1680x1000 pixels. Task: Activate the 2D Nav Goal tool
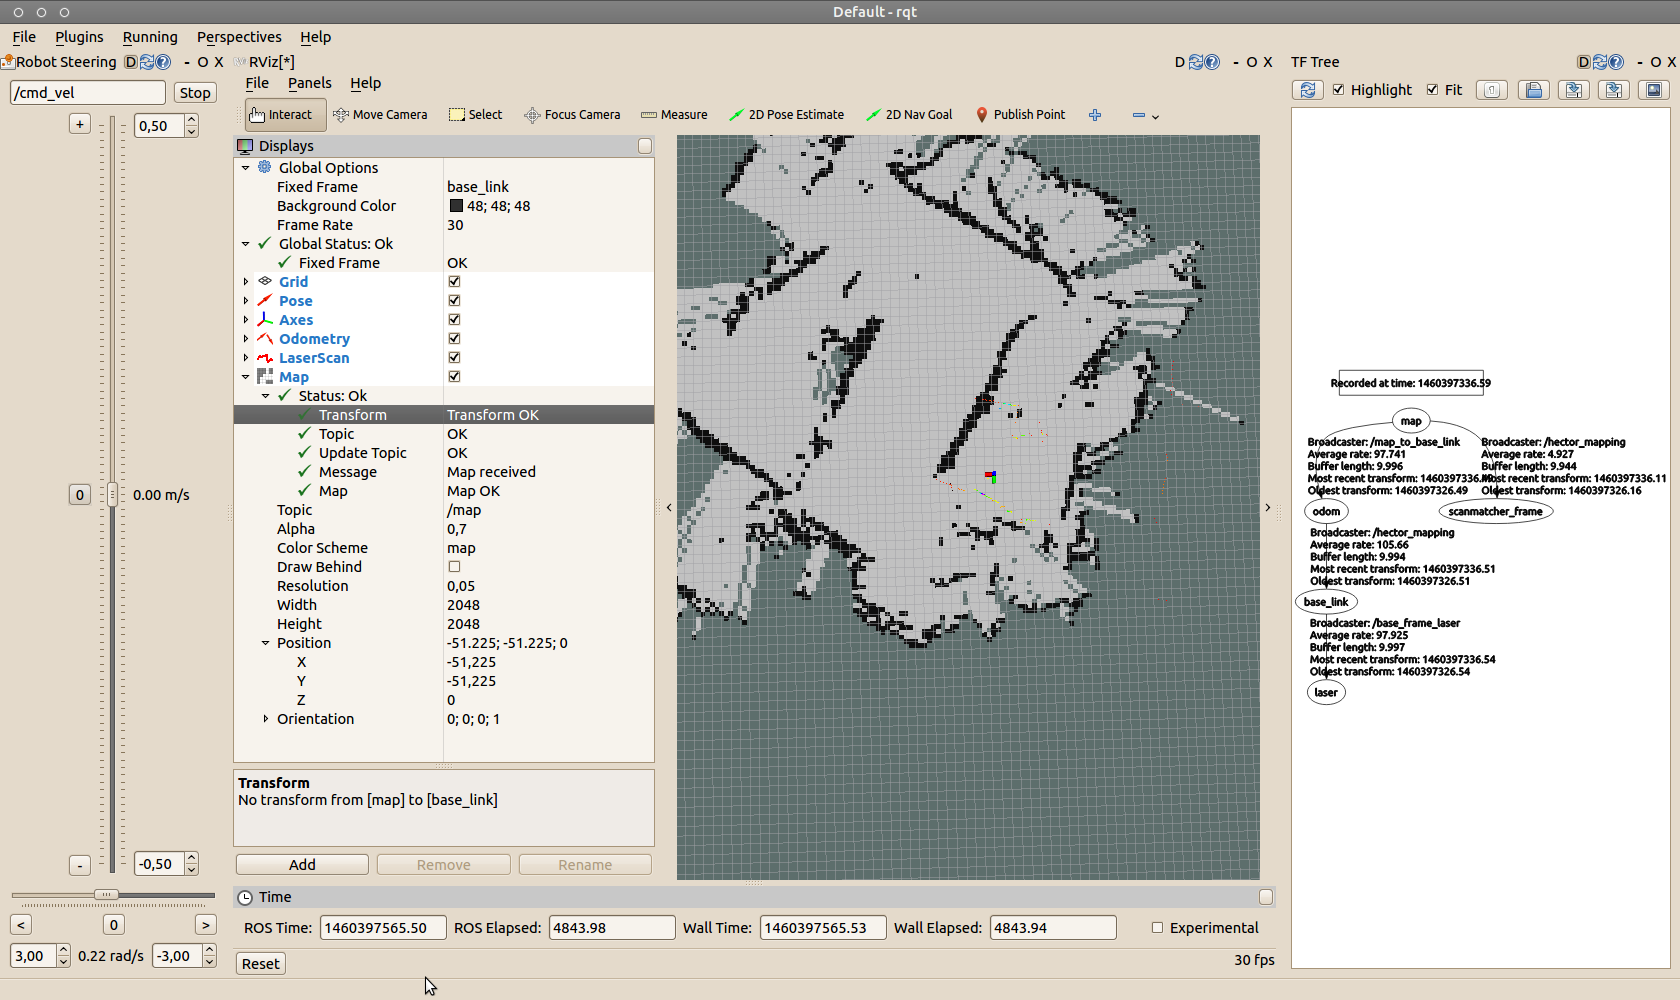pos(909,115)
